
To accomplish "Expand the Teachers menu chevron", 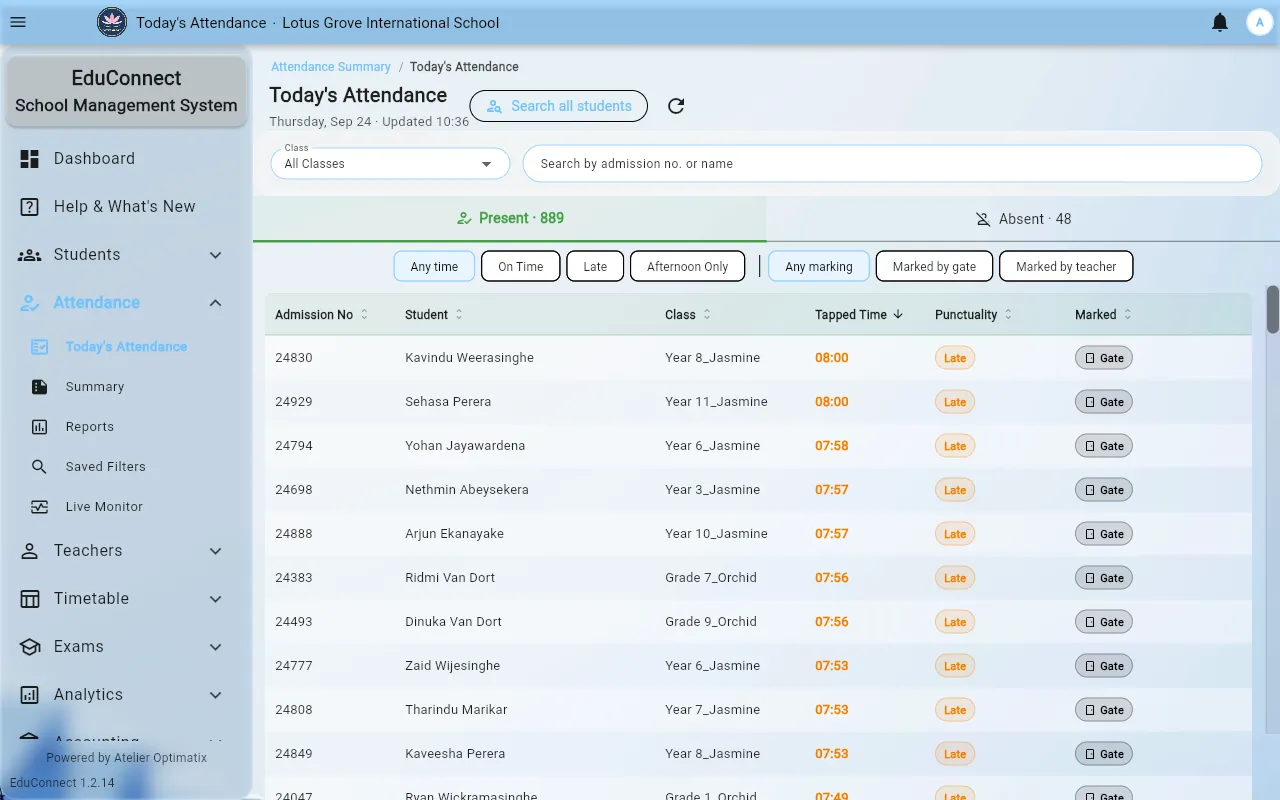I will [216, 551].
